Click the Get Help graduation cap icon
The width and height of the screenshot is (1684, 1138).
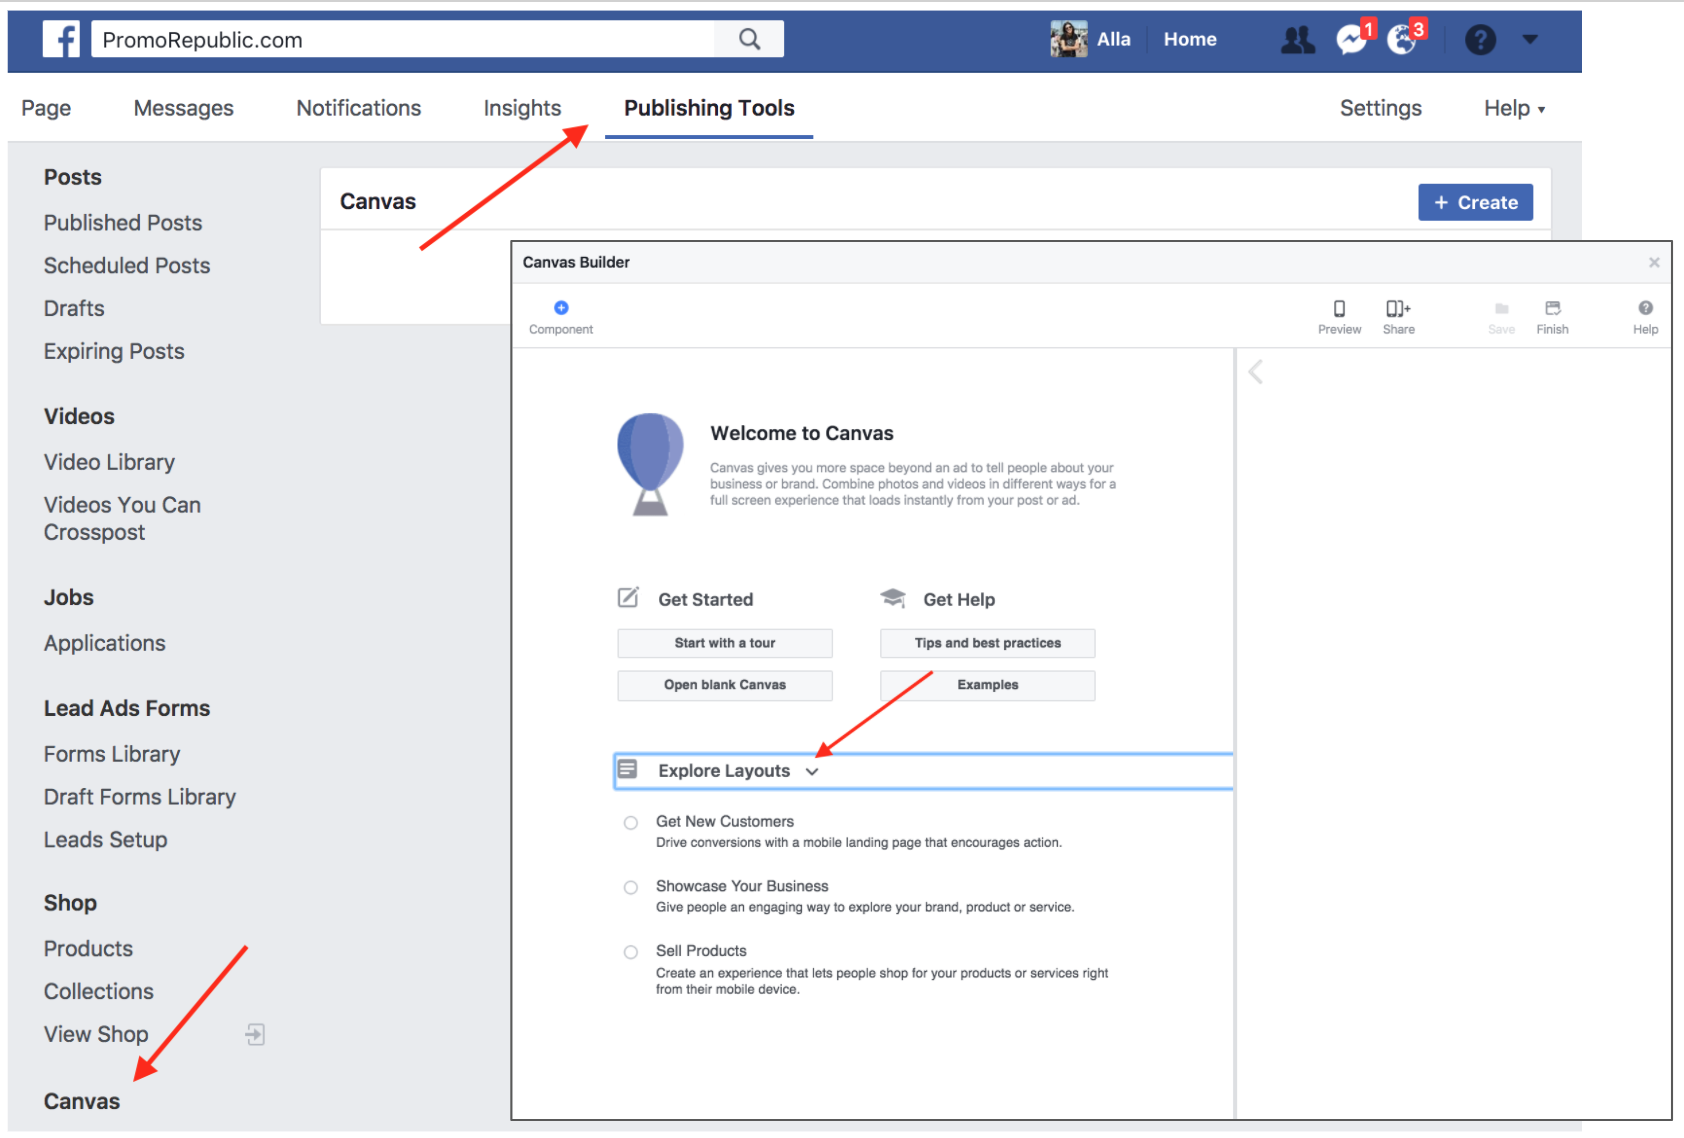pos(893,598)
